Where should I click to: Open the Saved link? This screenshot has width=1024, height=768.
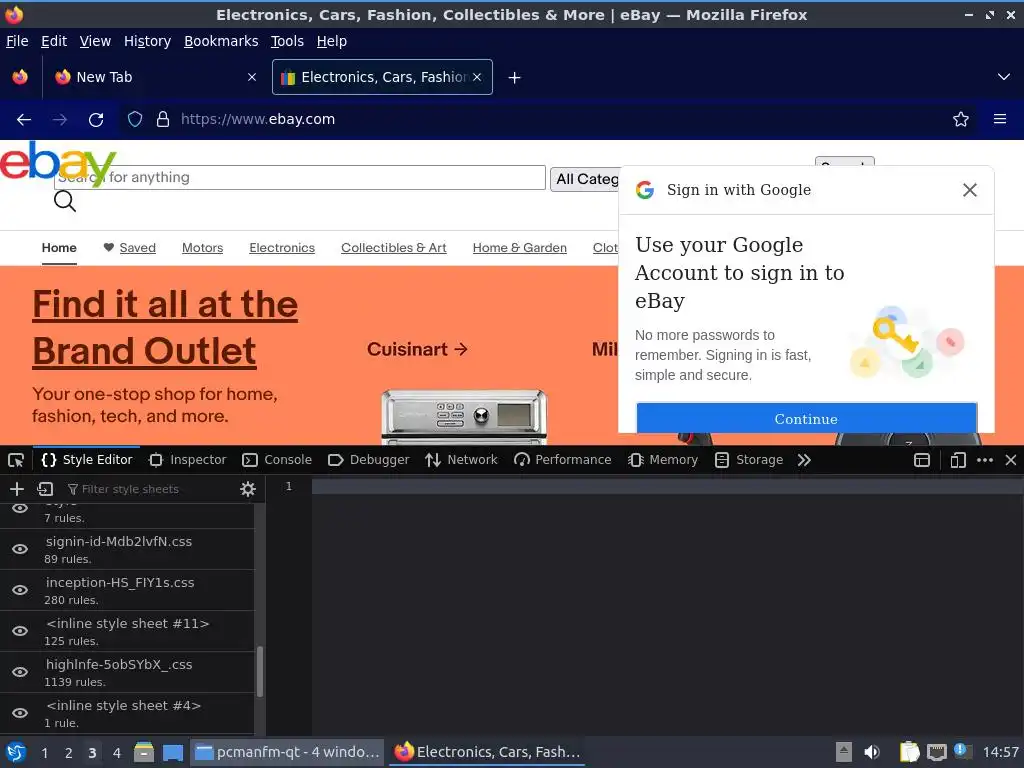pos(137,248)
